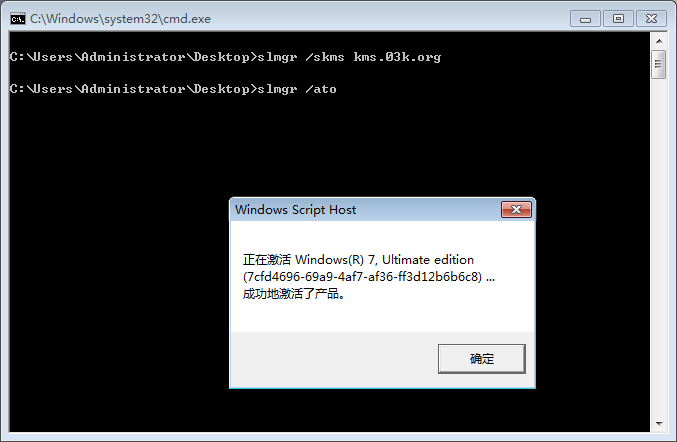Click the cmd.exe system menu icon
Viewport: 677px width, 442px height.
(17, 18)
